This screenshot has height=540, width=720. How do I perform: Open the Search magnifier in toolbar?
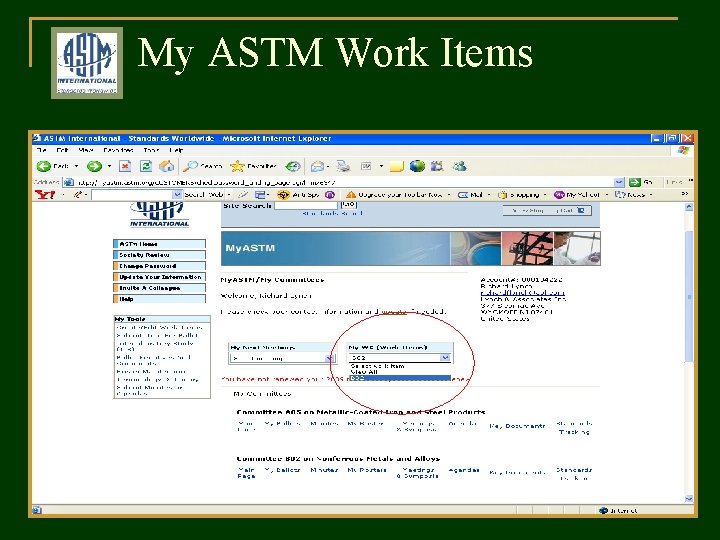pyautogui.click(x=202, y=166)
